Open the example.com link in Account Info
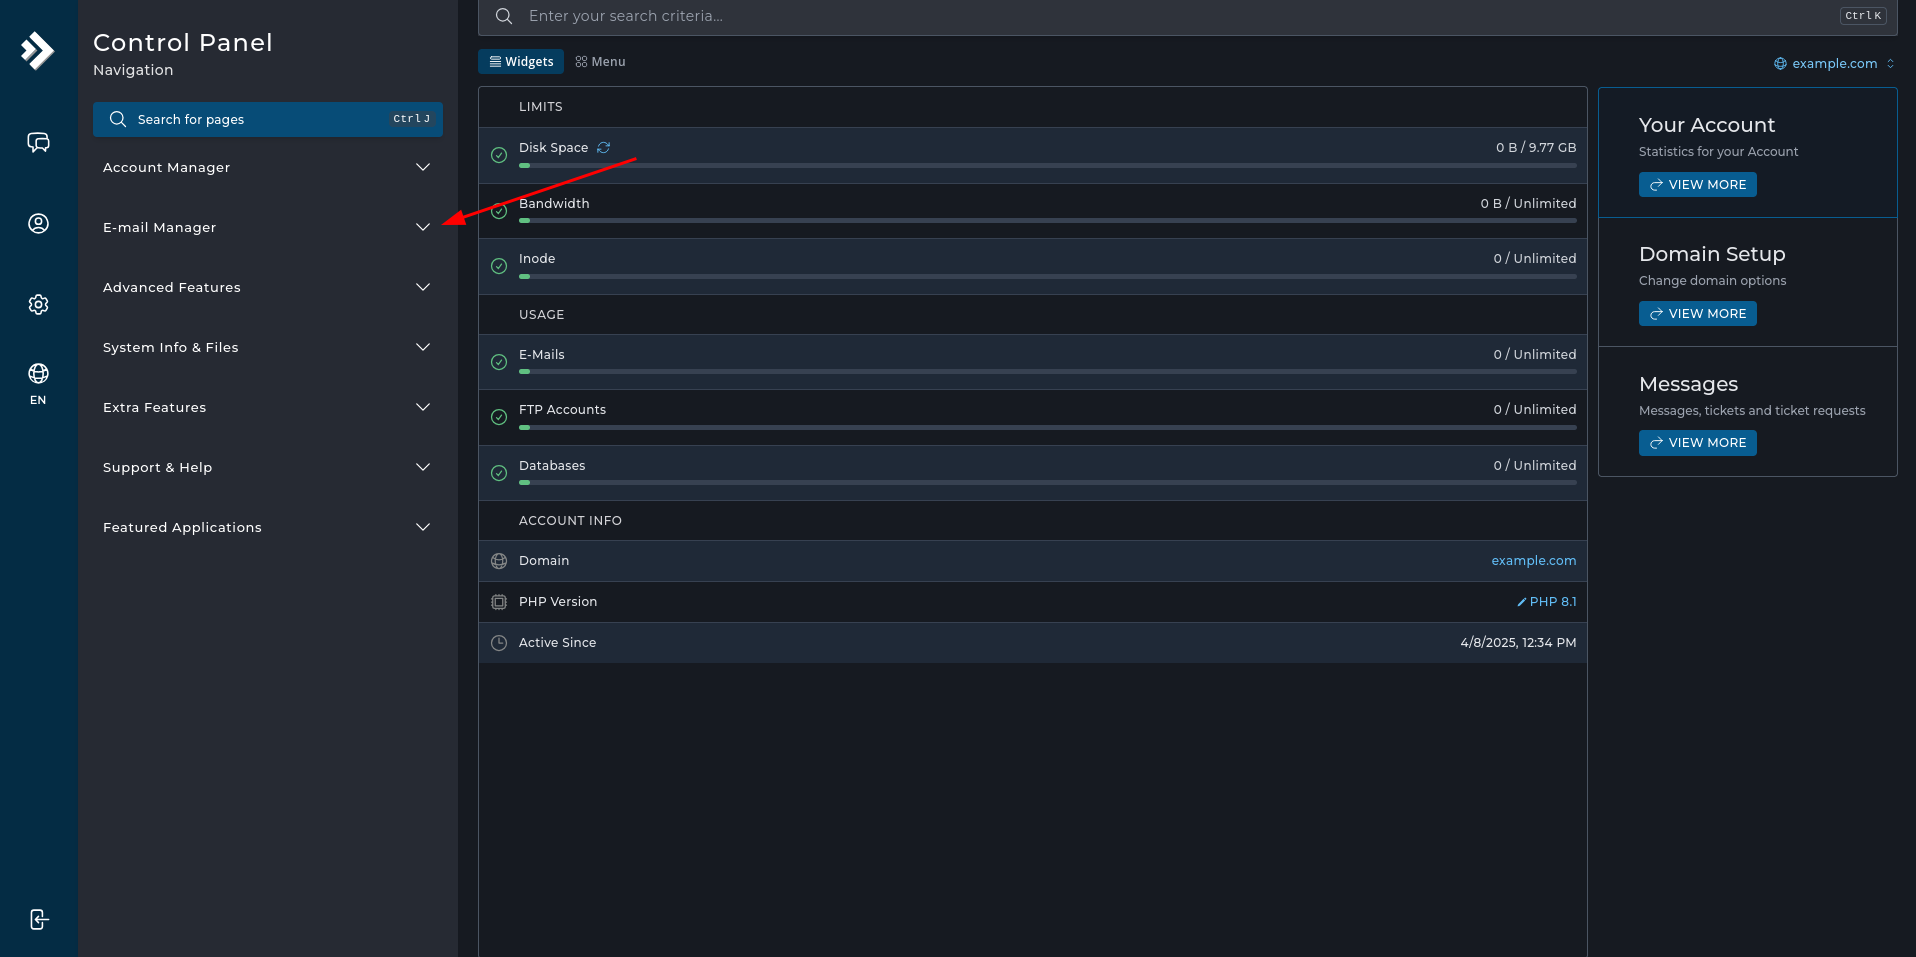Viewport: 1916px width, 957px height. pyautogui.click(x=1533, y=561)
